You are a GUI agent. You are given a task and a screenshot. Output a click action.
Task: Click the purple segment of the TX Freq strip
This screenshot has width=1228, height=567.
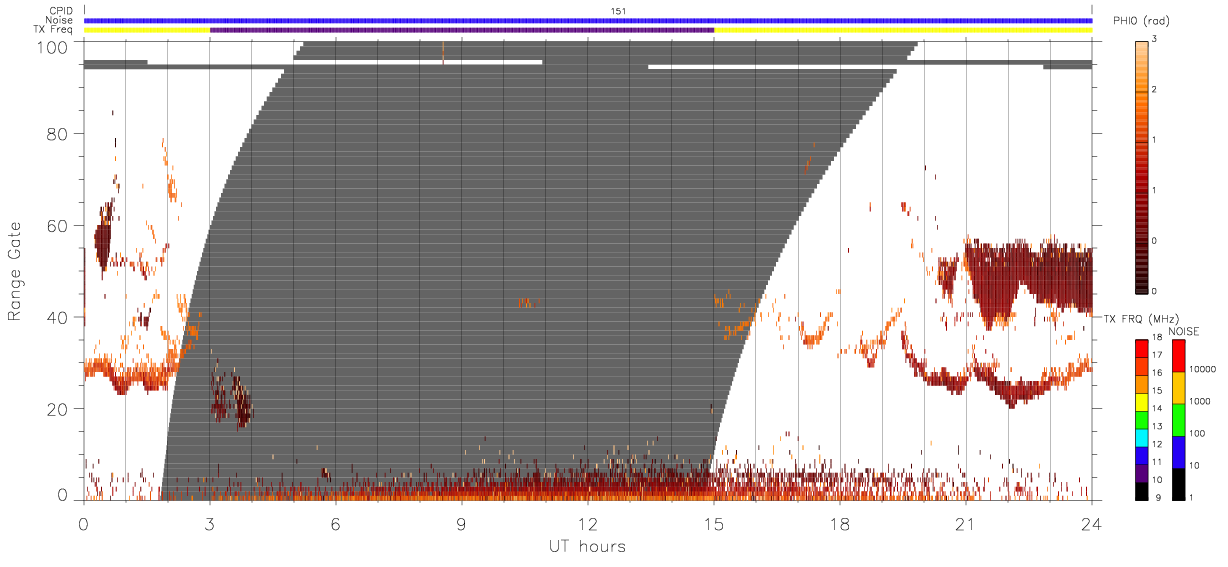(x=462, y=30)
